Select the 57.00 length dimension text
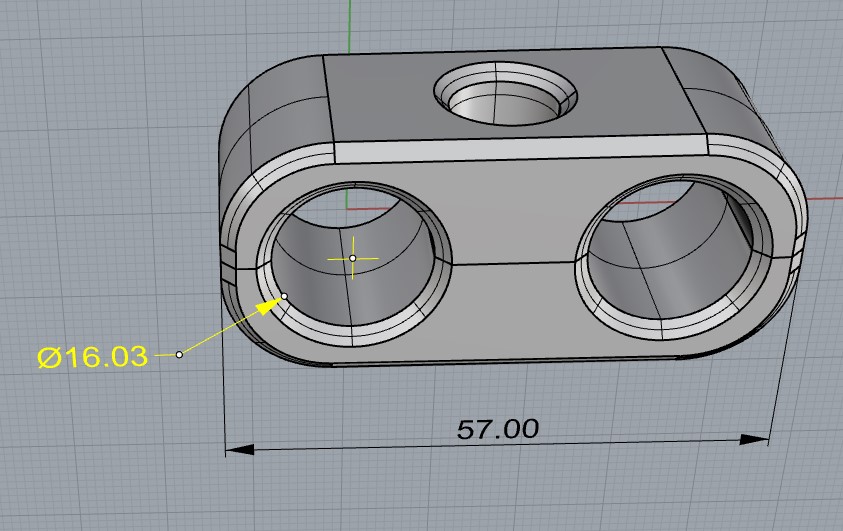The width and height of the screenshot is (843, 531). click(x=497, y=429)
